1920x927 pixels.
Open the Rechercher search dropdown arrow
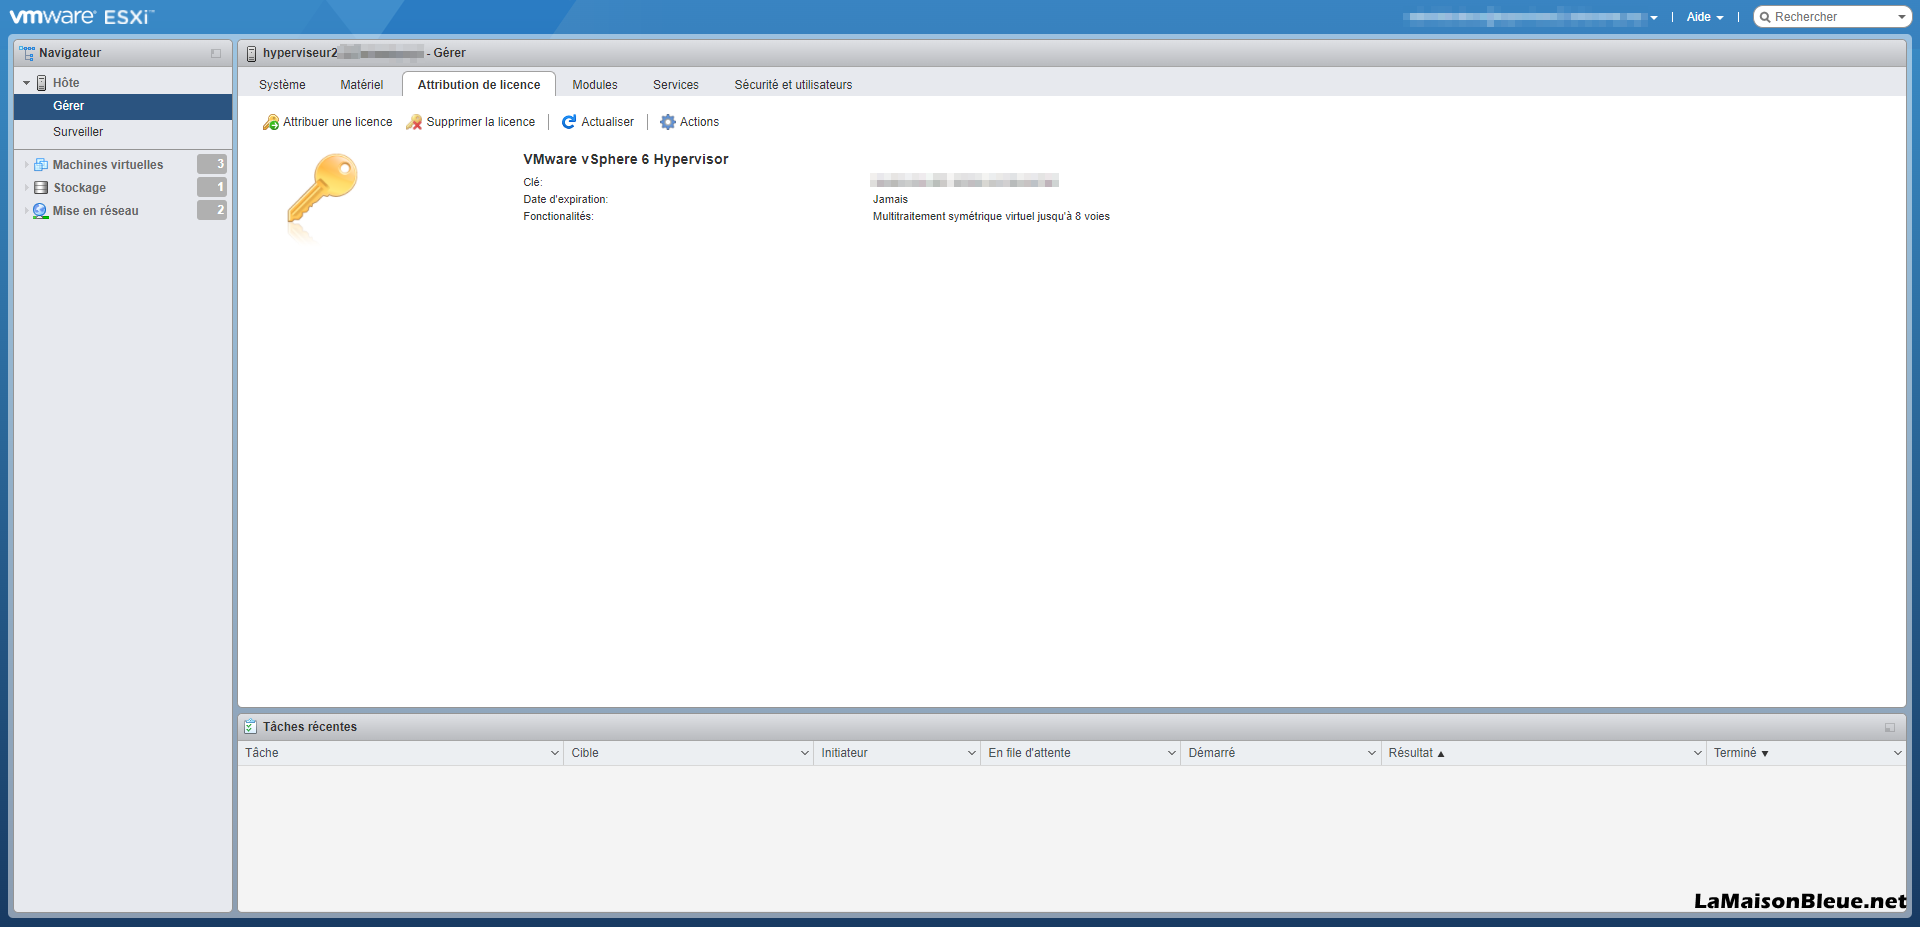pyautogui.click(x=1902, y=17)
